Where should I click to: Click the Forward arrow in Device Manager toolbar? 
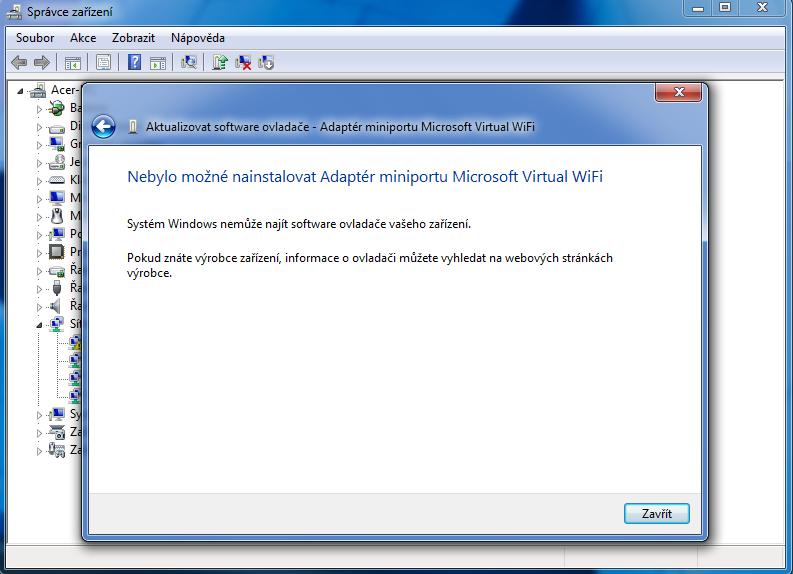[x=41, y=63]
